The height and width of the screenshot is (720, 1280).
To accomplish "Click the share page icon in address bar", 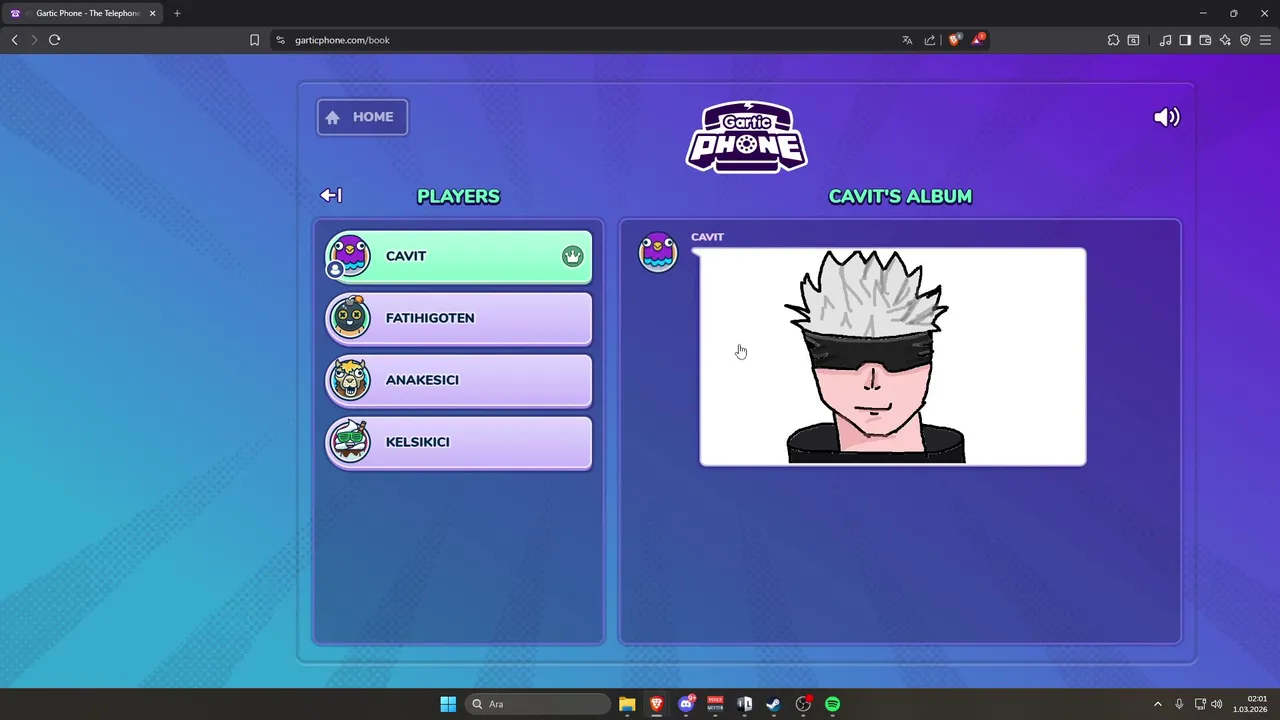I will (x=930, y=40).
